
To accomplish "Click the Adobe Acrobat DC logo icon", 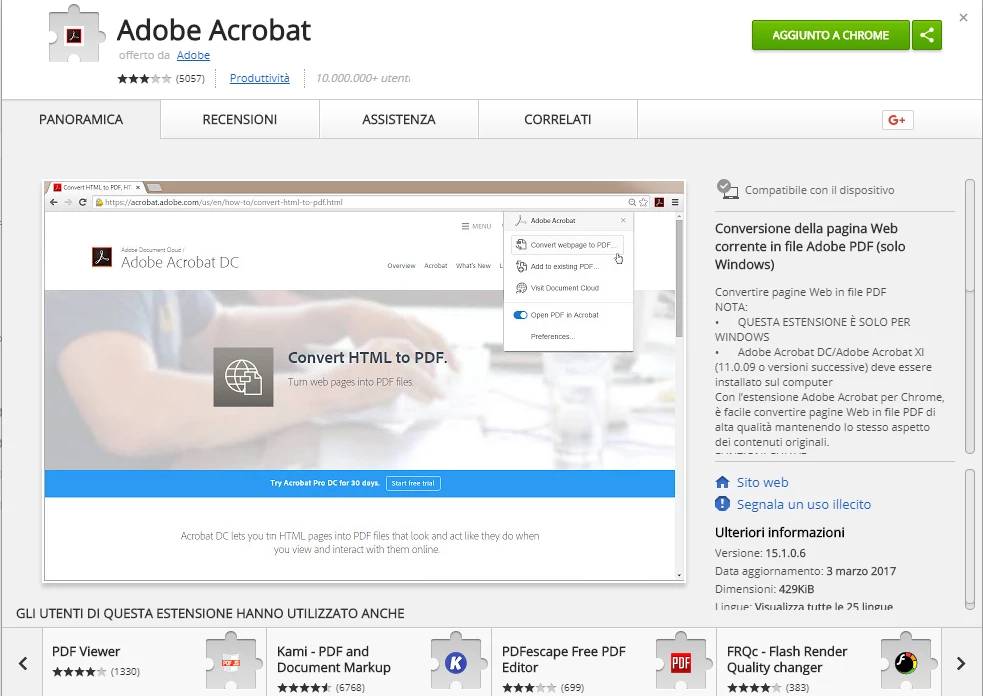I will click(102, 256).
